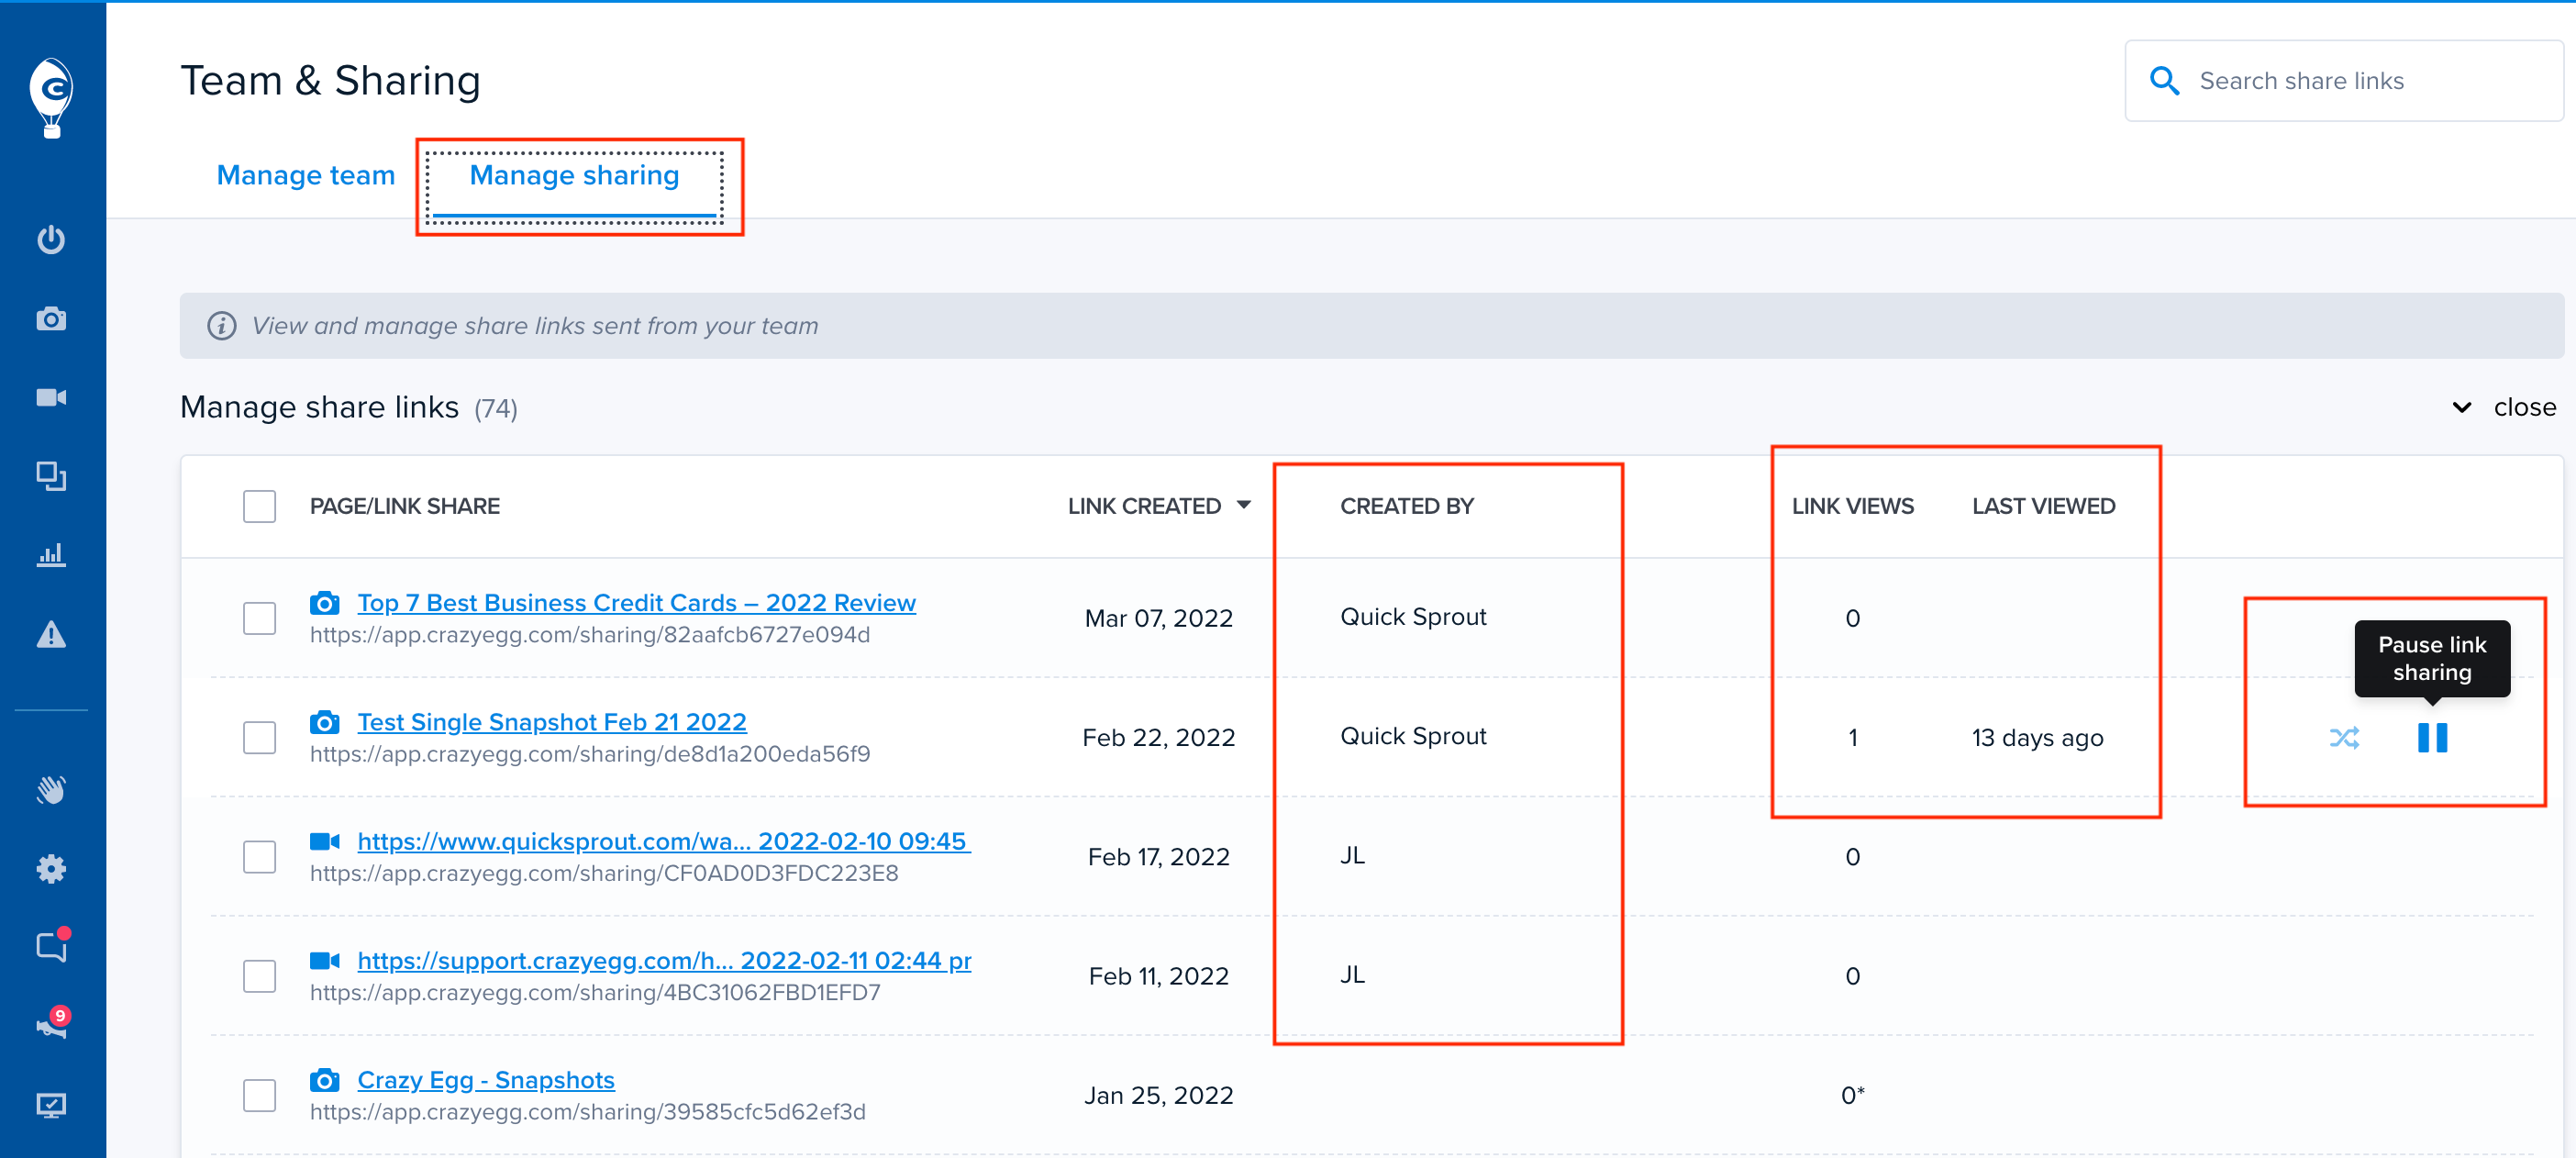This screenshot has width=2576, height=1158.
Task: Click the Feb 11, 2022 date cell
Action: 1159,976
